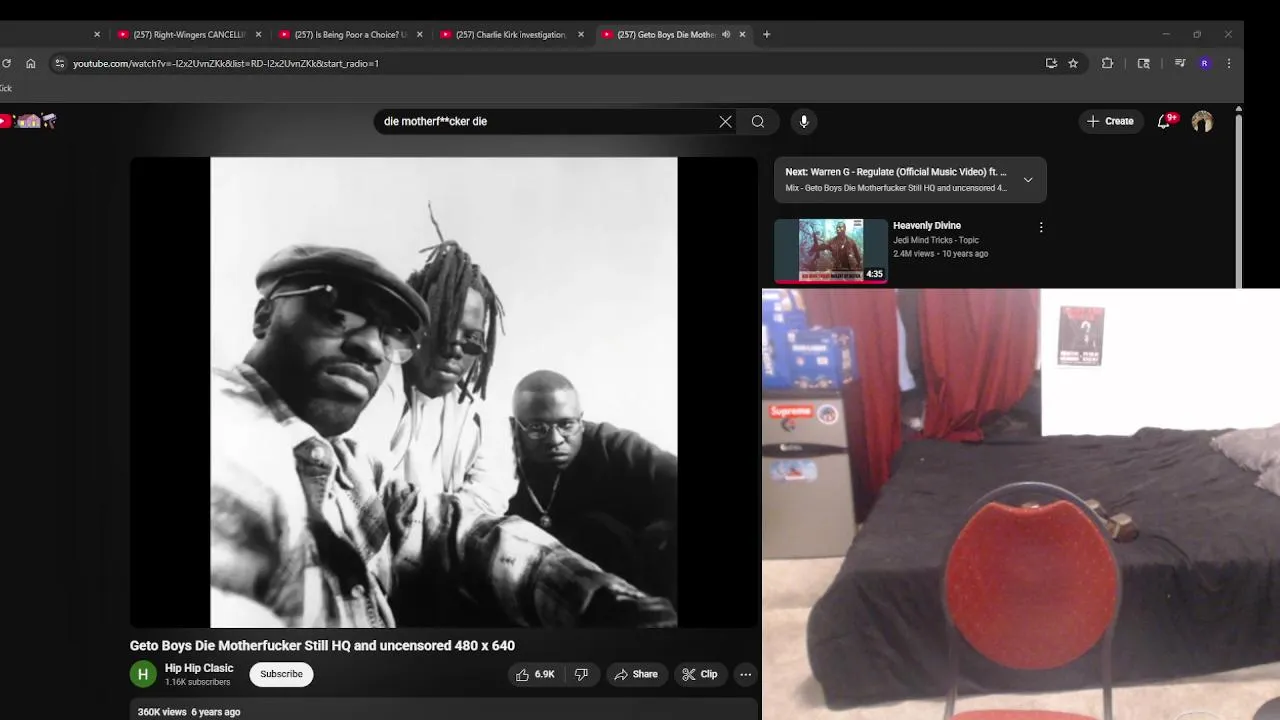Screen dimensions: 1280x720
Task: Close the Charlie Kirk investigation tab
Action: [581, 34]
